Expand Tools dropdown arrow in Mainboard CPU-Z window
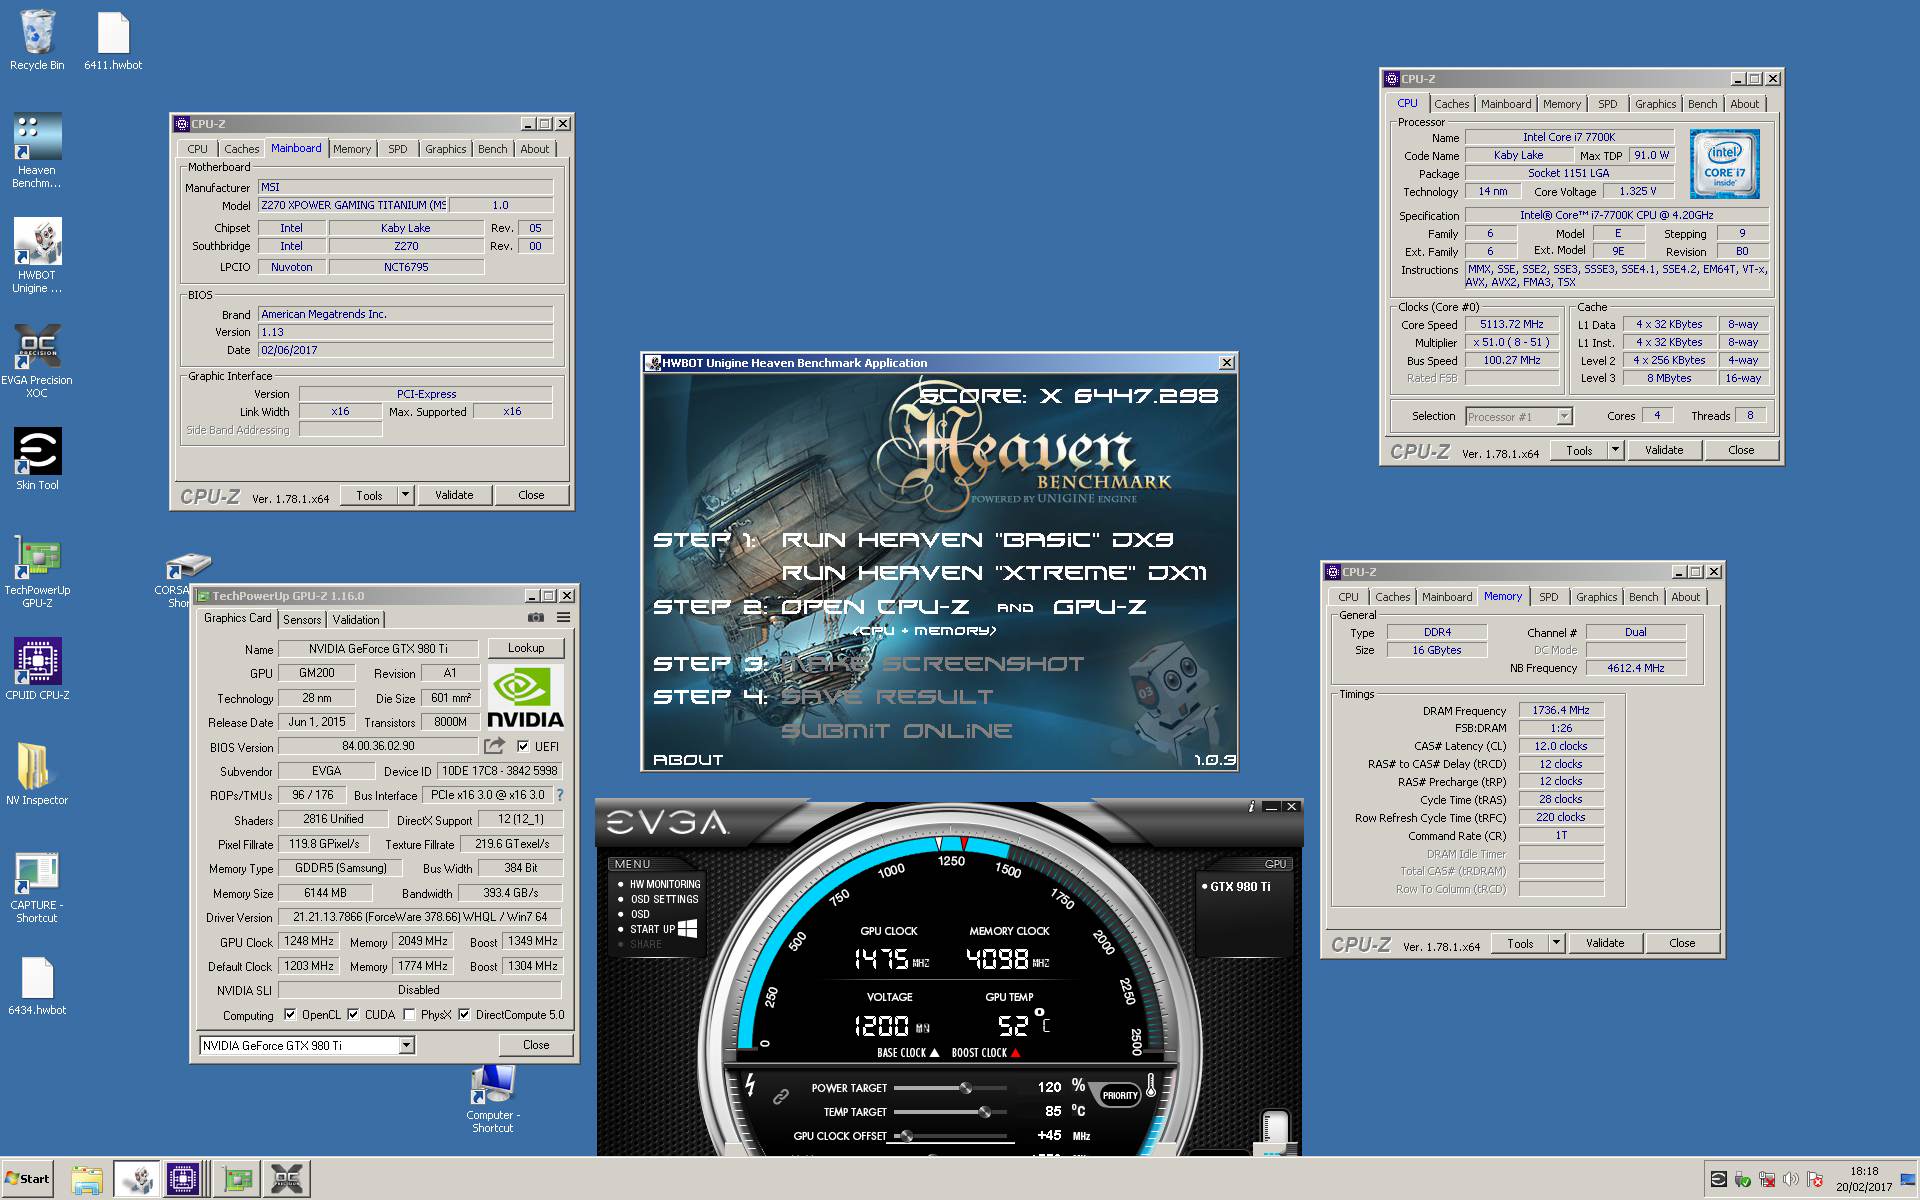This screenshot has height=1200, width=1920. [405, 495]
